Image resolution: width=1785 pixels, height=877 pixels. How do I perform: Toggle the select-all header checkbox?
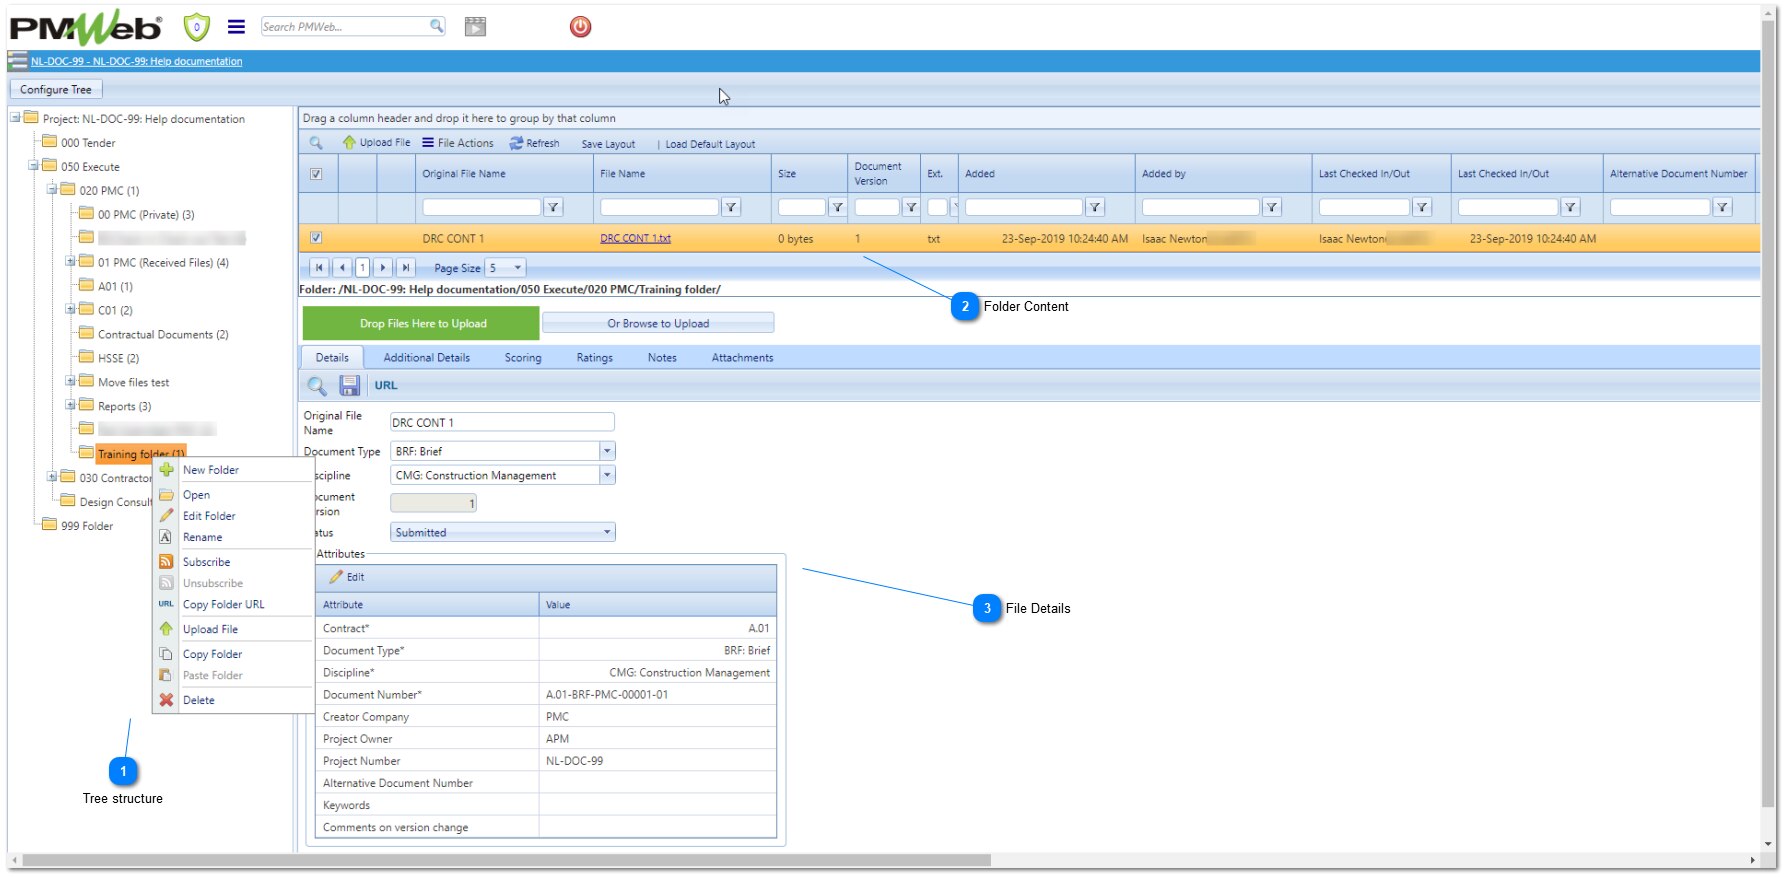pyautogui.click(x=316, y=174)
